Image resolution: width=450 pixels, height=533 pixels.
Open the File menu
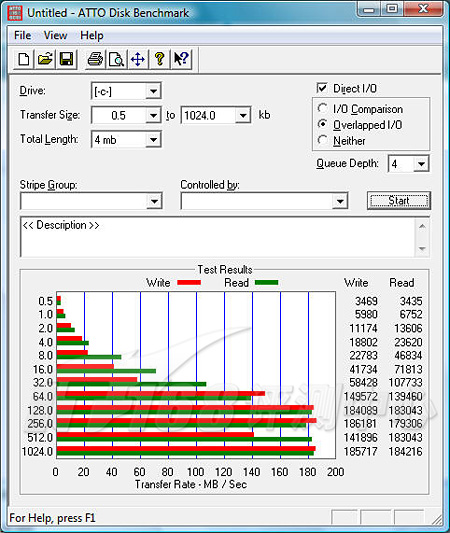click(x=22, y=35)
